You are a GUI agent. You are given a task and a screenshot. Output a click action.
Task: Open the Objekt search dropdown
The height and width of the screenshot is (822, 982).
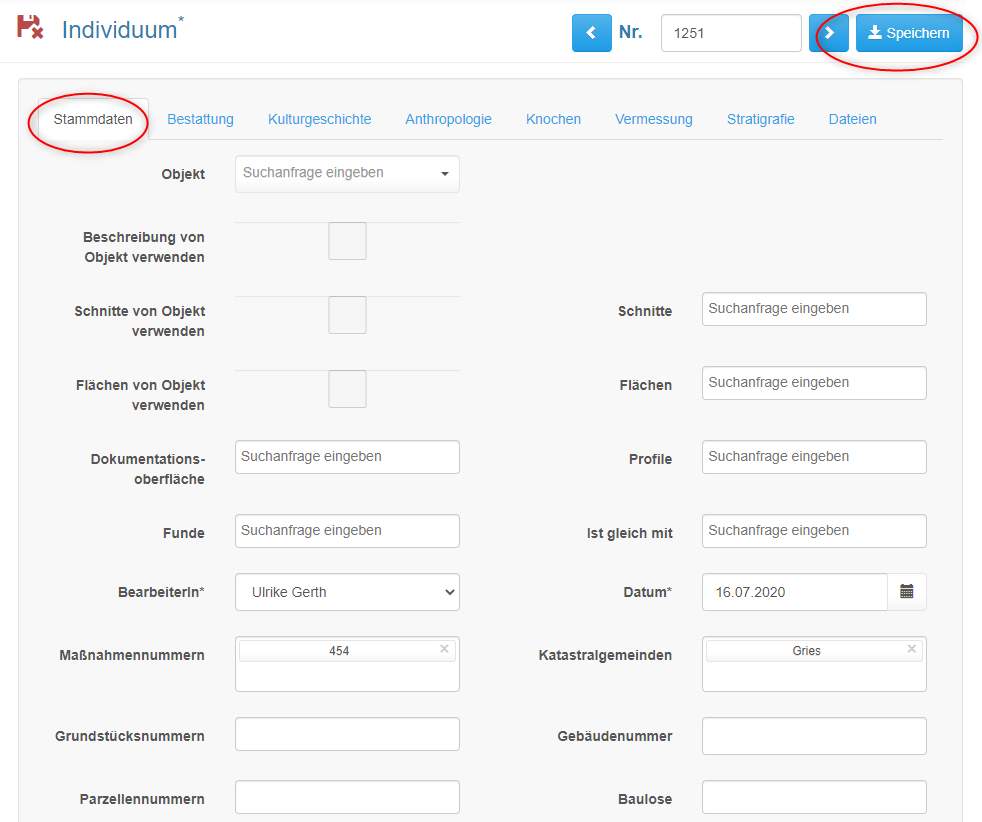347,173
